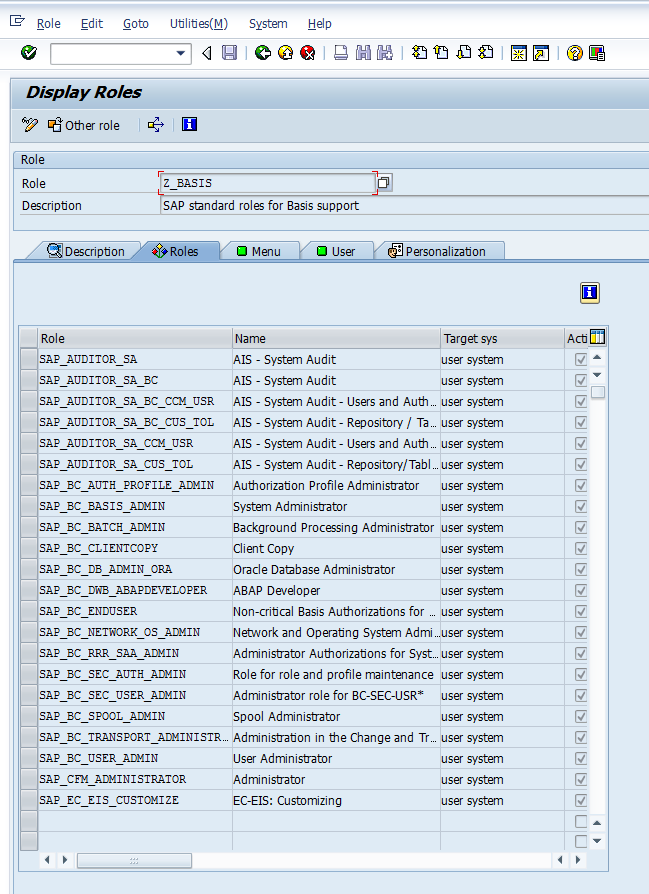The width and height of the screenshot is (649, 894).
Task: Toggle Active checkbox for SAP_CFM_ADMINISTRATOR
Action: click(581, 779)
